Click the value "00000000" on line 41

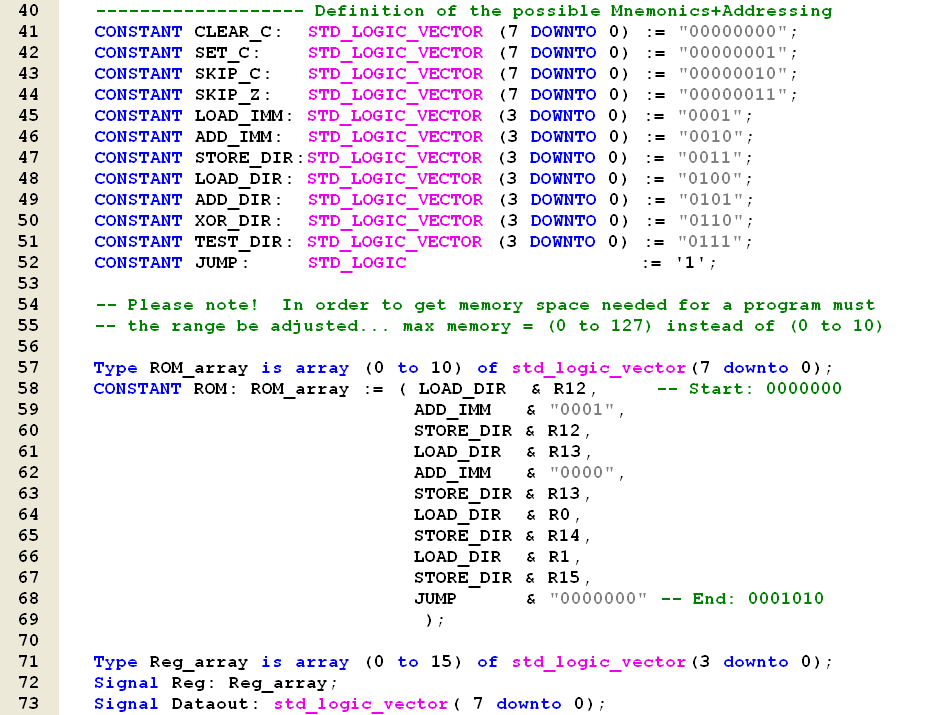tap(733, 31)
